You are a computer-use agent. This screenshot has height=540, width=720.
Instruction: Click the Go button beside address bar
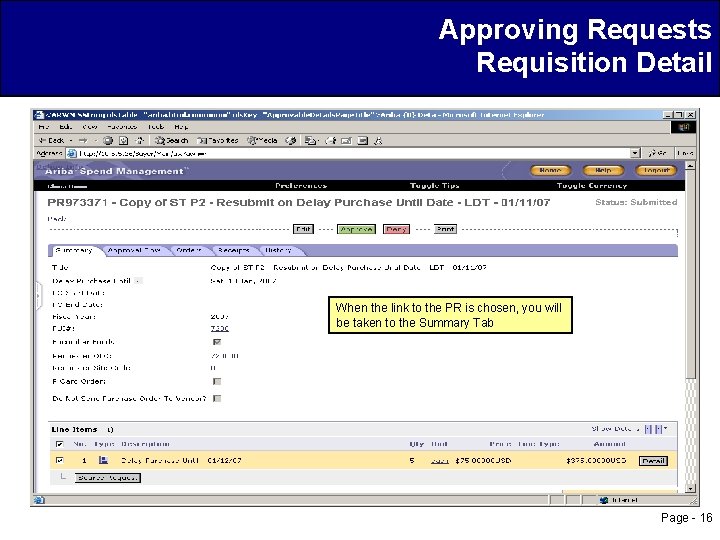tap(657, 153)
